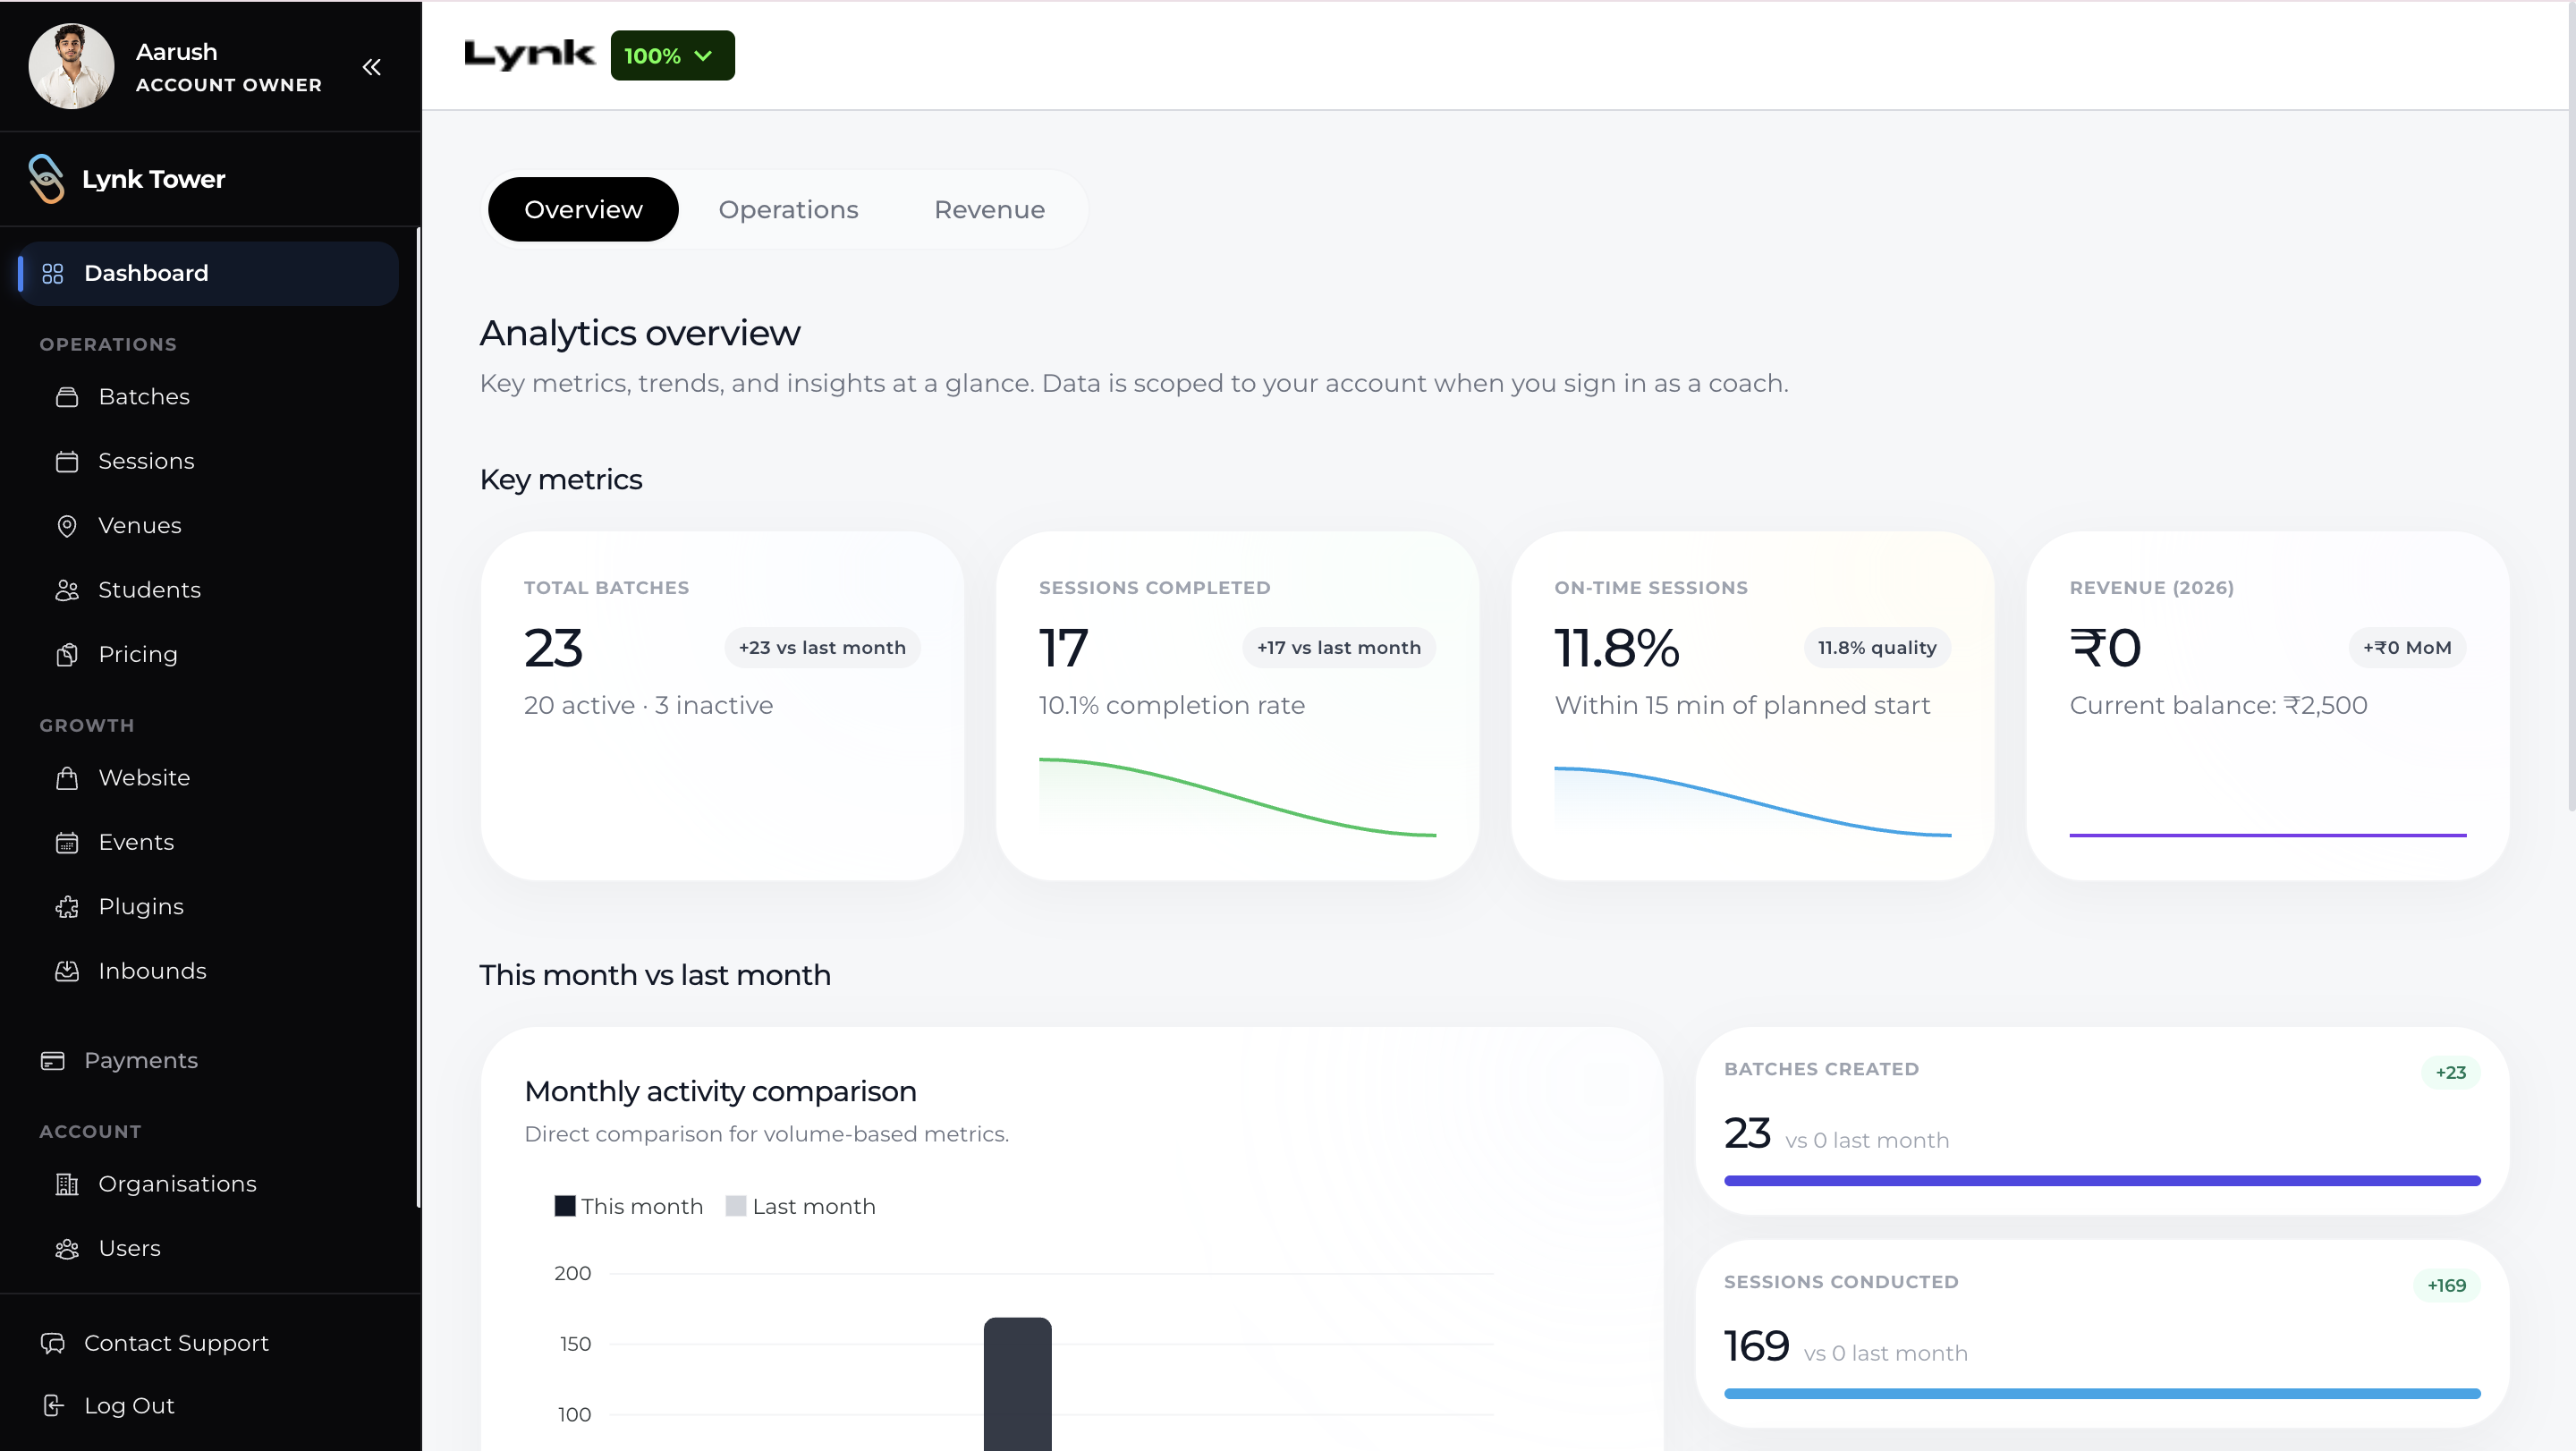
Task: Click the Pricing tag icon
Action: tap(67, 654)
